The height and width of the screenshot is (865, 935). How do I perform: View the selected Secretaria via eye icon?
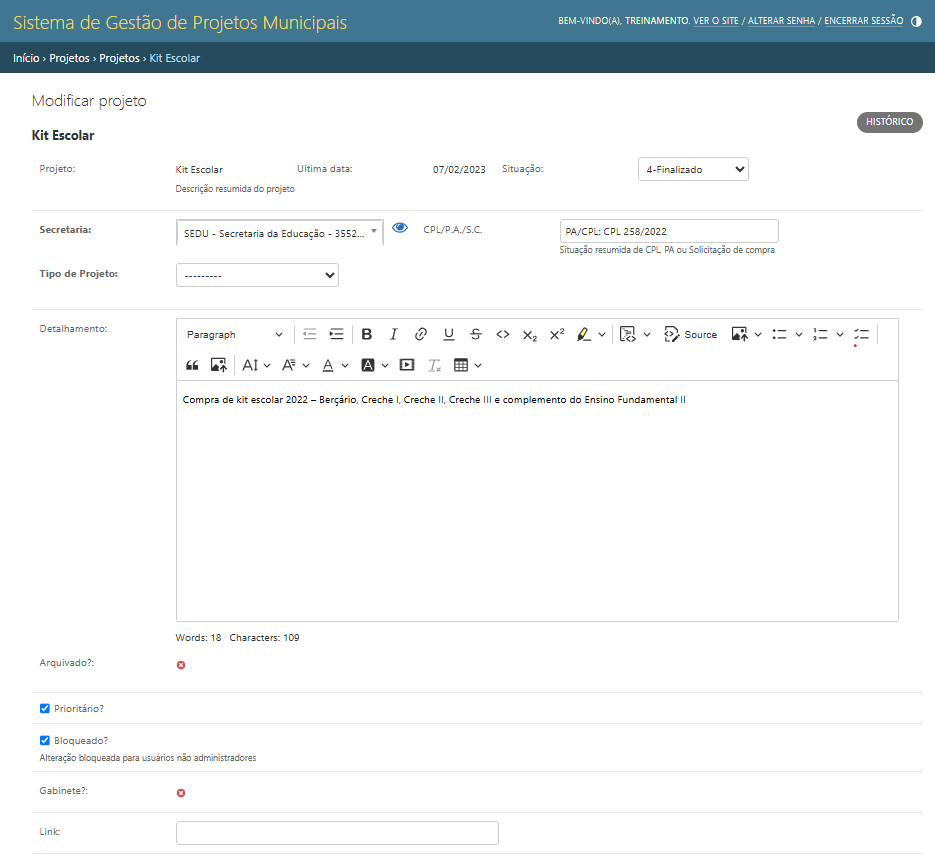coord(400,228)
